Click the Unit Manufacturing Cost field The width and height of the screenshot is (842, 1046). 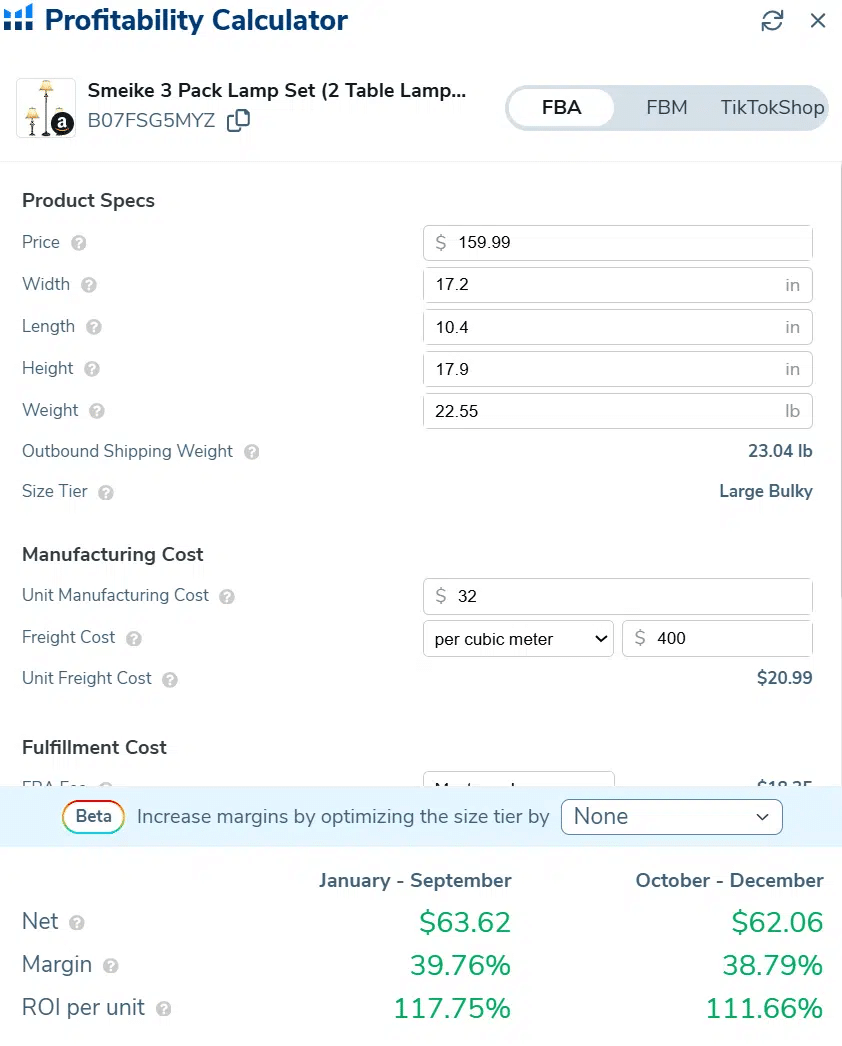pyautogui.click(x=630, y=596)
